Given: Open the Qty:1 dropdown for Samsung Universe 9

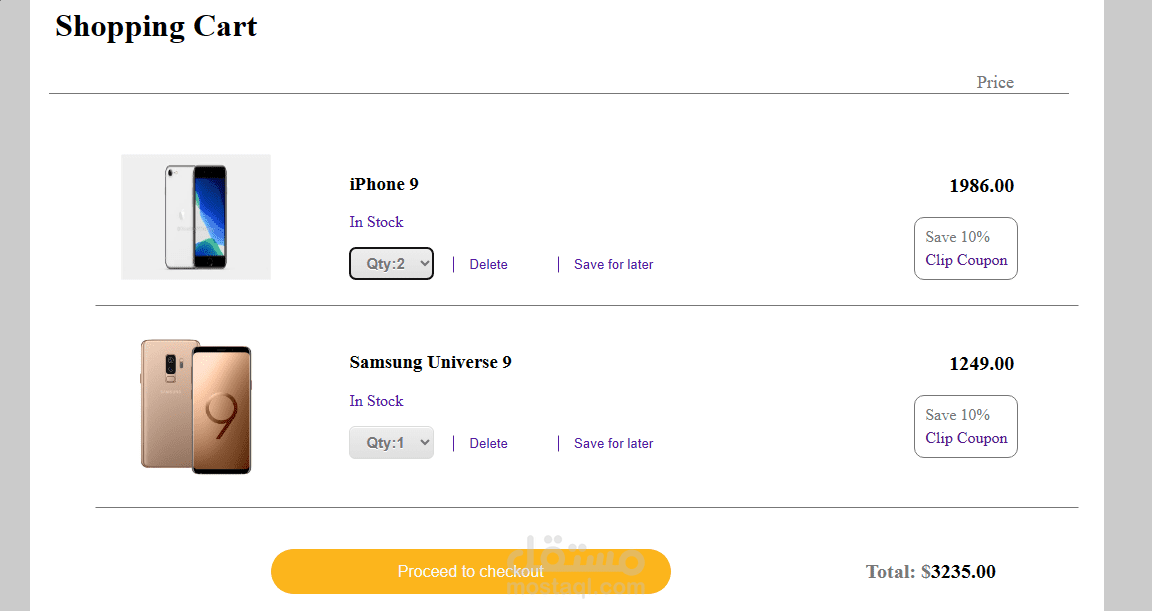Looking at the screenshot, I should click(x=391, y=443).
